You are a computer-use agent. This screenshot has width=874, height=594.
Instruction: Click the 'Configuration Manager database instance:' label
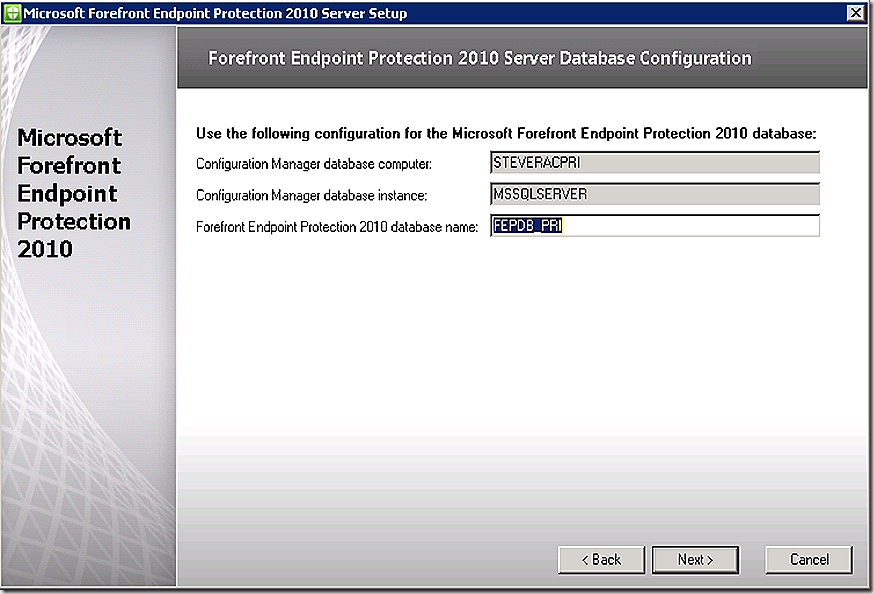tap(312, 196)
